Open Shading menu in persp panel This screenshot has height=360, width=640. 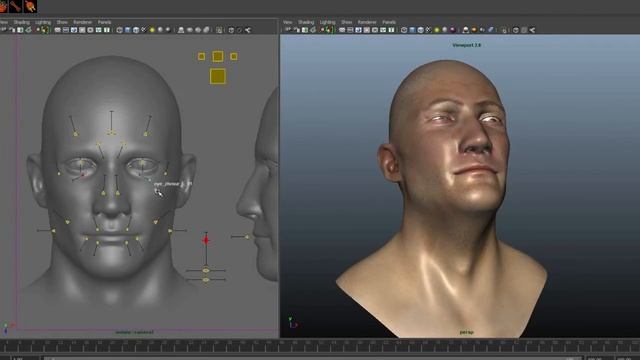coord(306,22)
